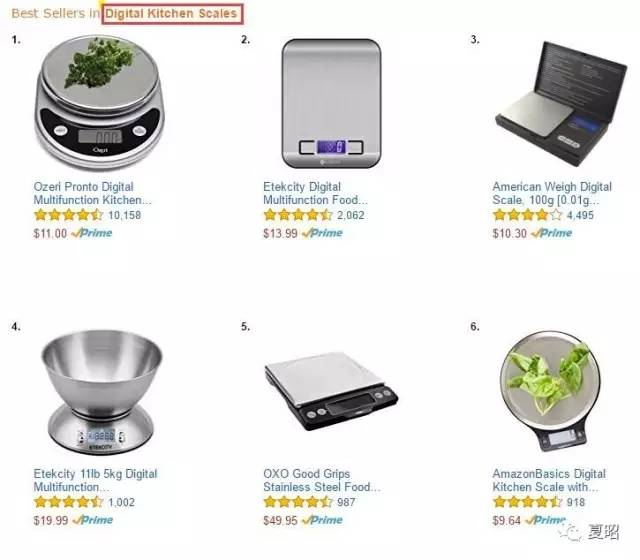Screen dimensions: 640x560
Task: Open American Weigh pocket scale image
Action: point(561,103)
